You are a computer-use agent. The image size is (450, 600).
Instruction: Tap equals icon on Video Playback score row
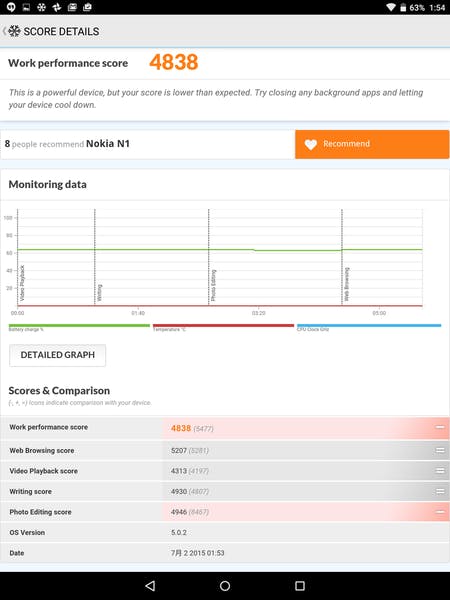tap(440, 471)
